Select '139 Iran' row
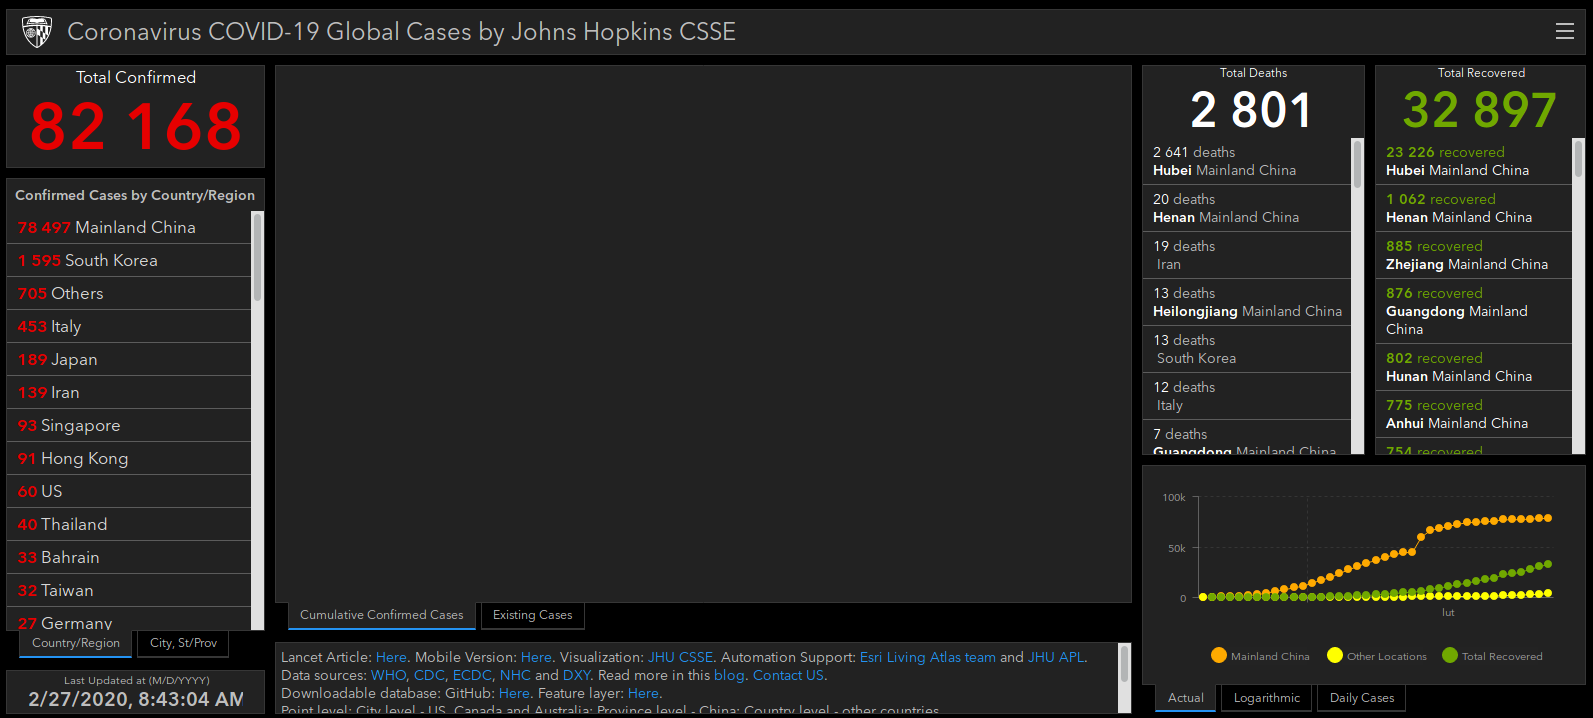The width and height of the screenshot is (1593, 718). [131, 392]
